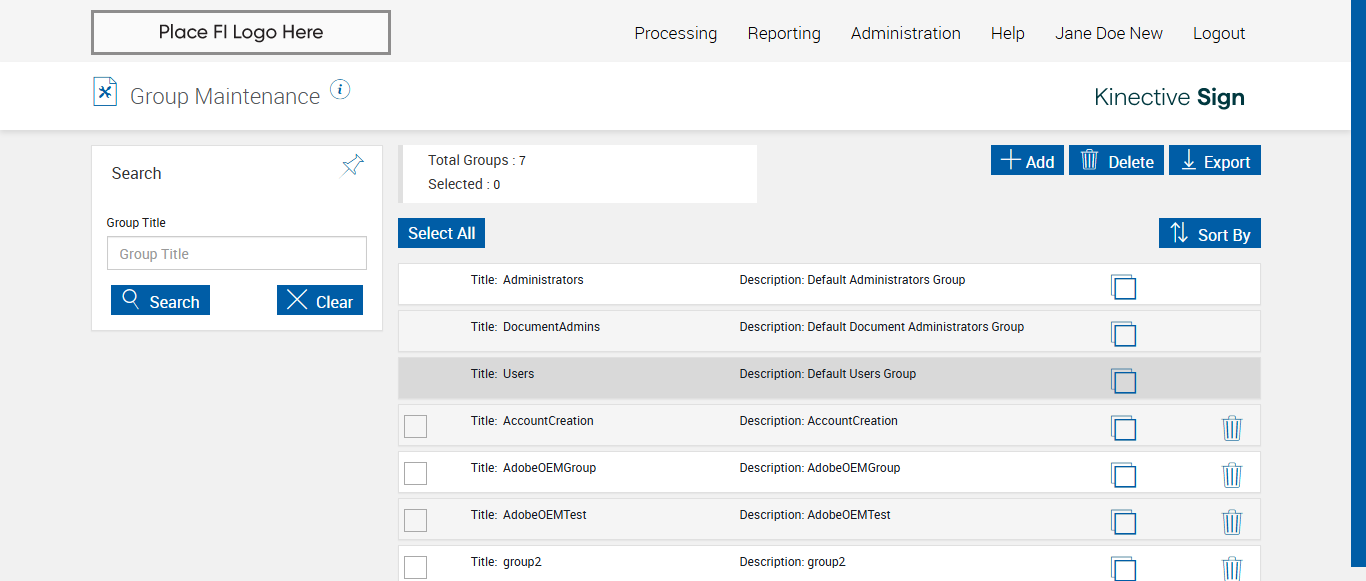Tick the AdobeOEMGroup checkbox
This screenshot has width=1366, height=581.
click(415, 473)
